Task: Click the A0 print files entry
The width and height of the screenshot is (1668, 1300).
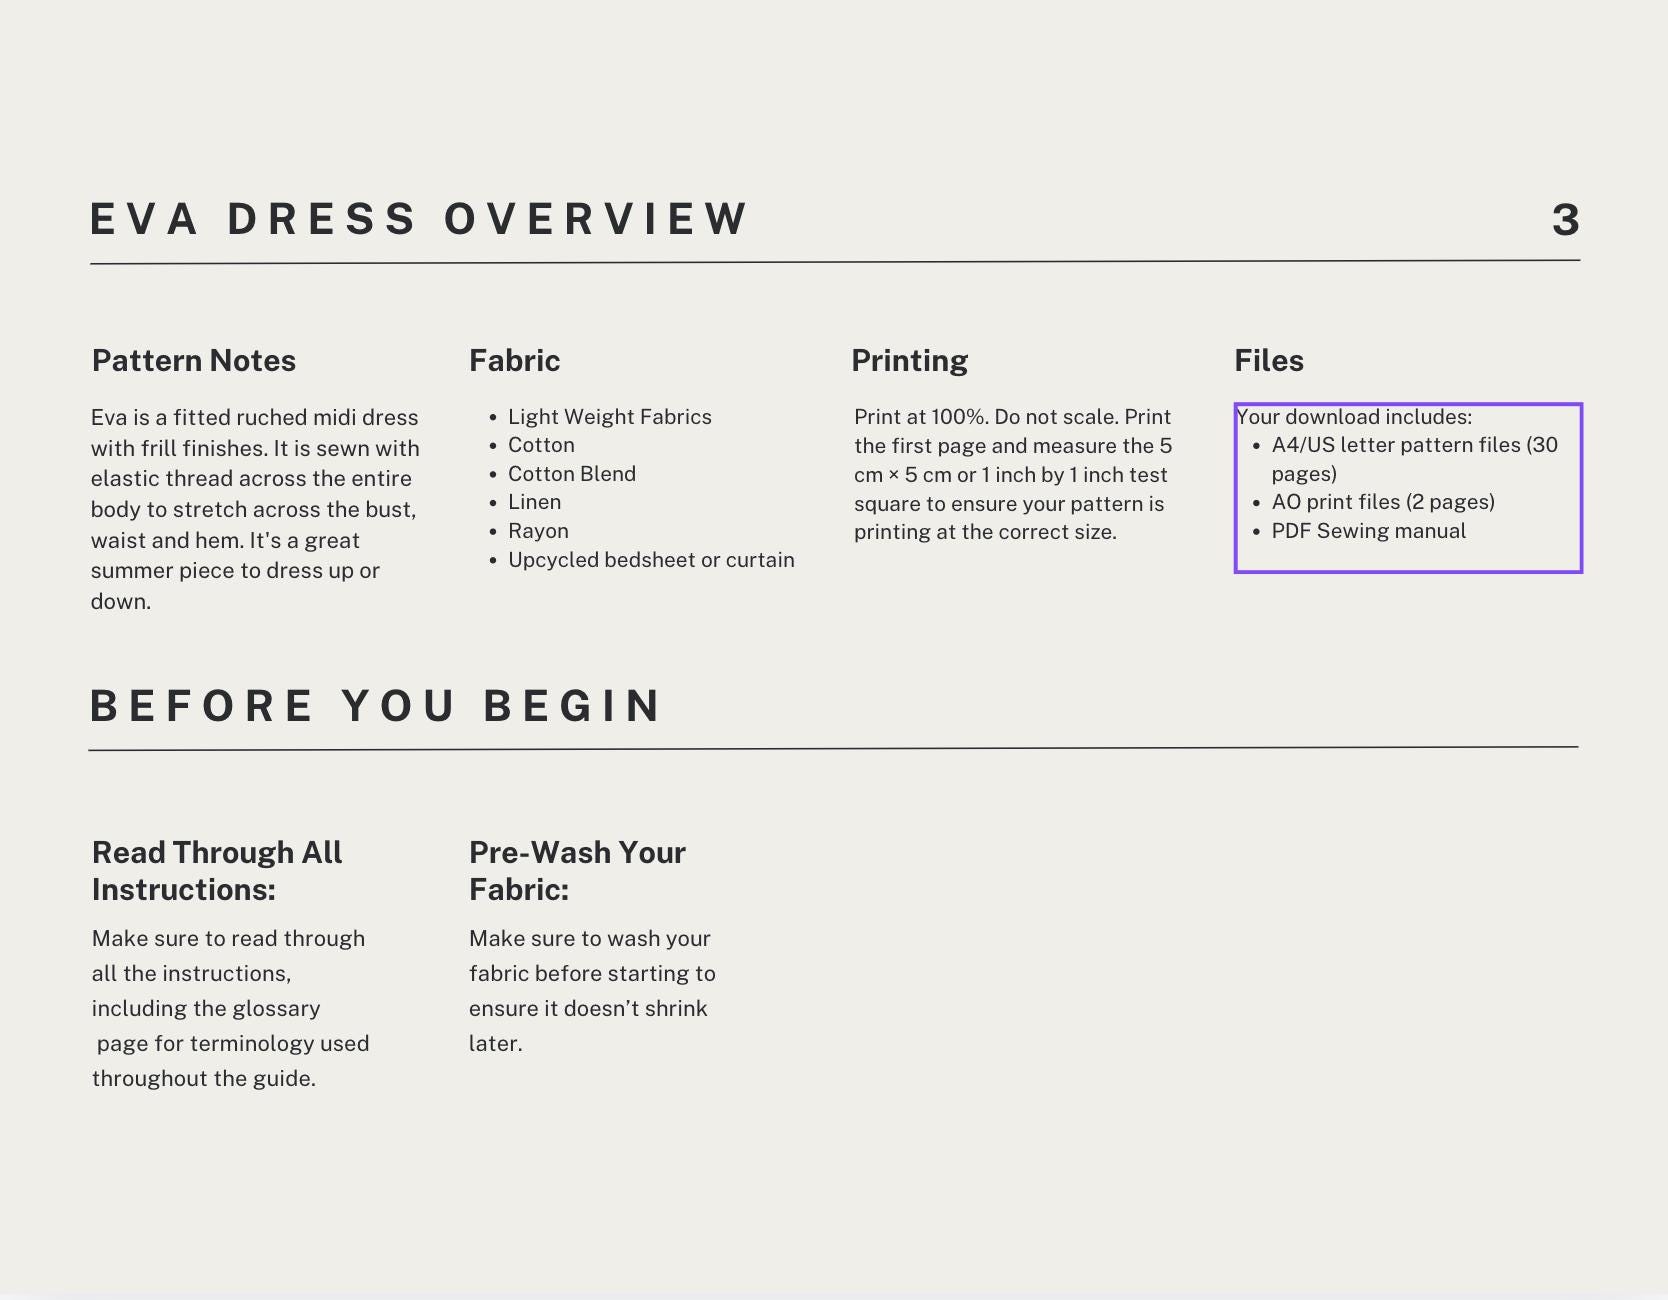Action: [1382, 502]
